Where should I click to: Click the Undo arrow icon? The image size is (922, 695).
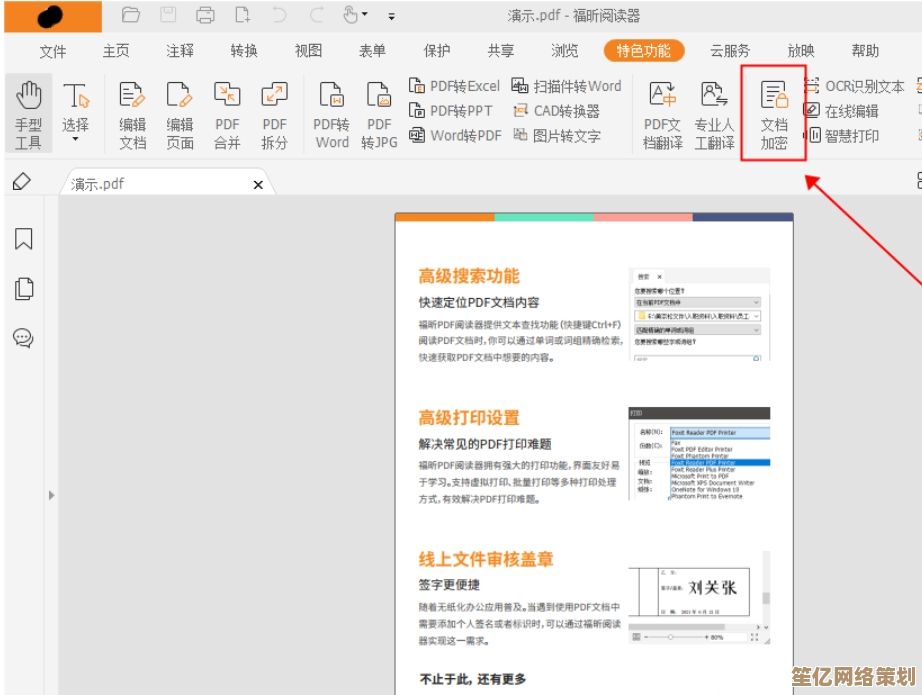click(279, 15)
